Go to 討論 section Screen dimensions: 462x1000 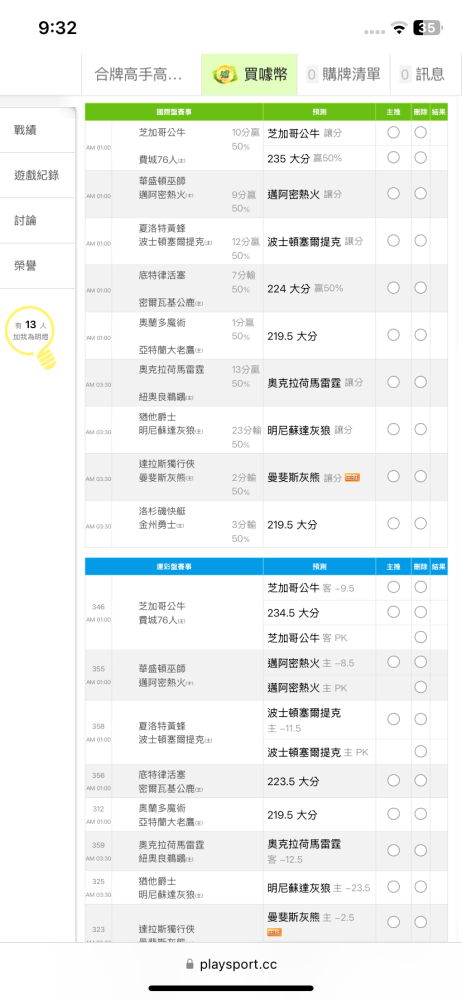tap(38, 221)
